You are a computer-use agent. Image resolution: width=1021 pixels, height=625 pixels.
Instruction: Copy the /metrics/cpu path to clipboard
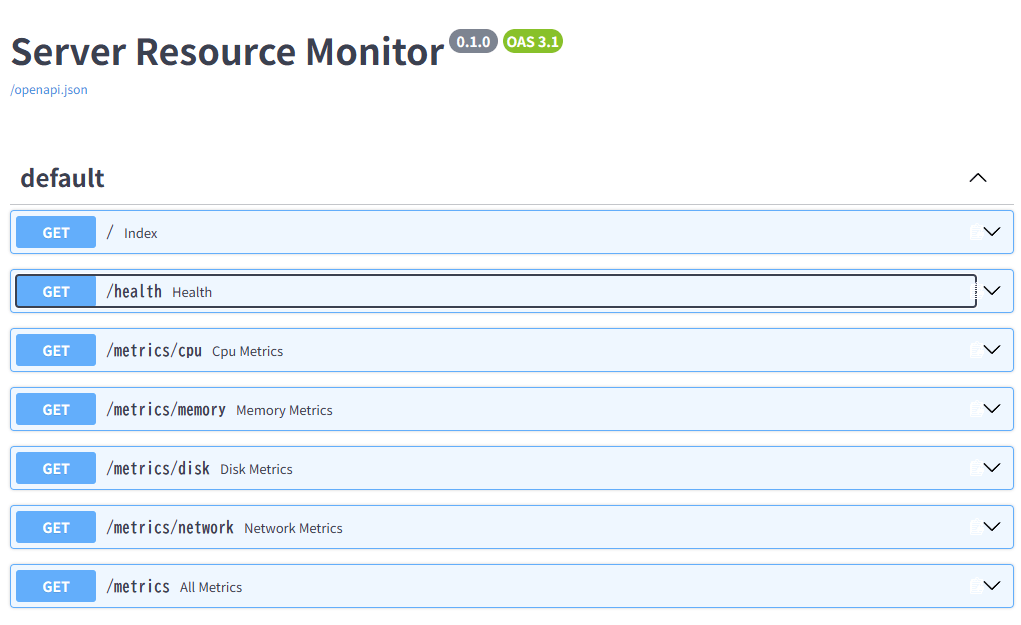click(x=975, y=350)
